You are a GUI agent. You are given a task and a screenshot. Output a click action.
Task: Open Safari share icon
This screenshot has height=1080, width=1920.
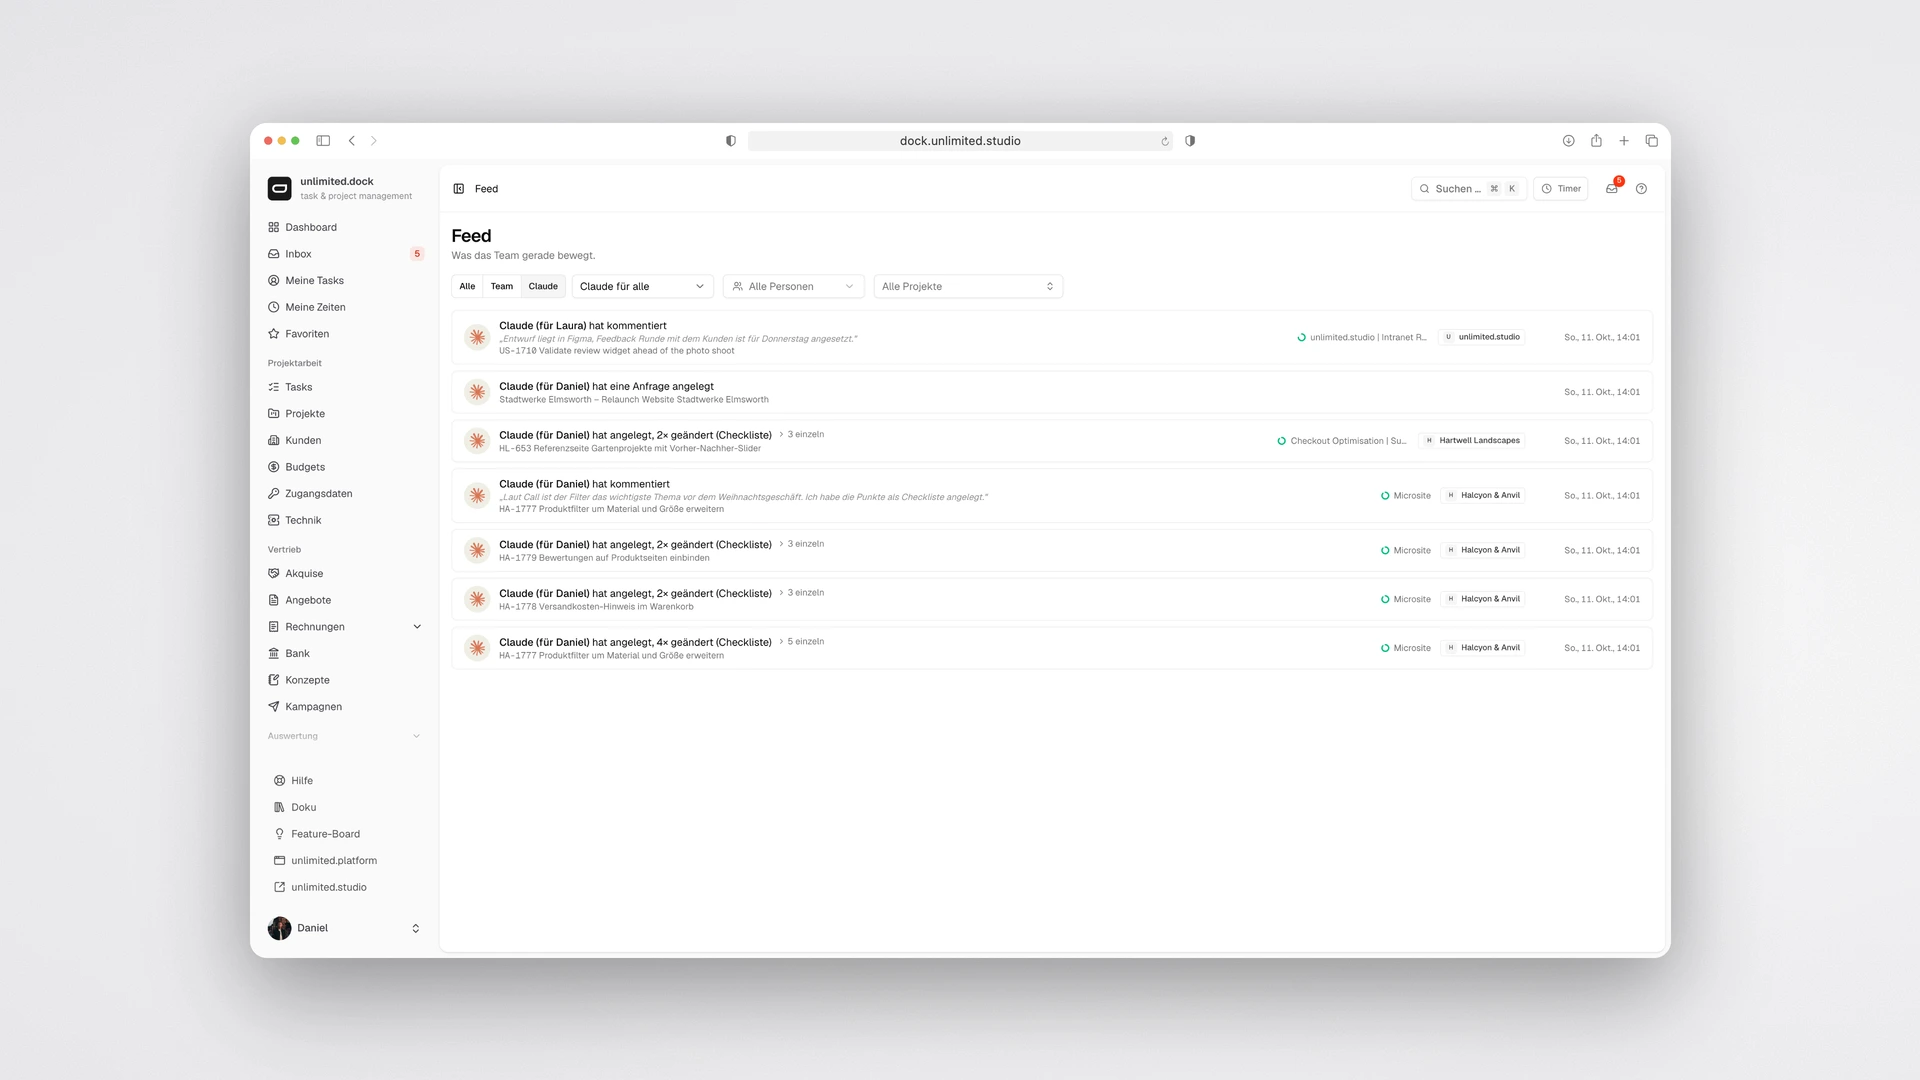point(1597,141)
